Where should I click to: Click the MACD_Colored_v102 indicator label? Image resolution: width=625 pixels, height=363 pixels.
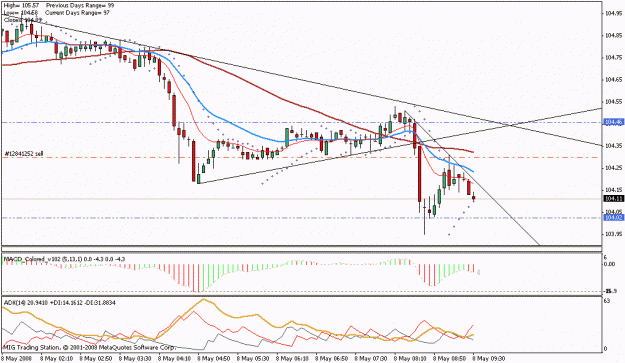[64, 259]
